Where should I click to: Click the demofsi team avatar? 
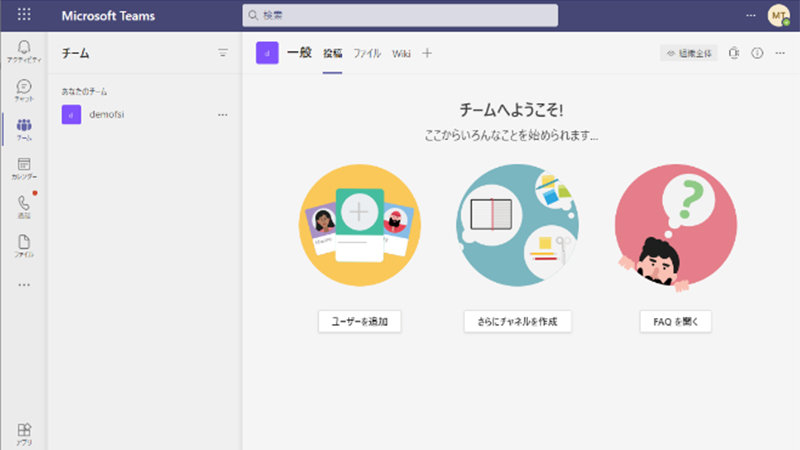click(71, 115)
